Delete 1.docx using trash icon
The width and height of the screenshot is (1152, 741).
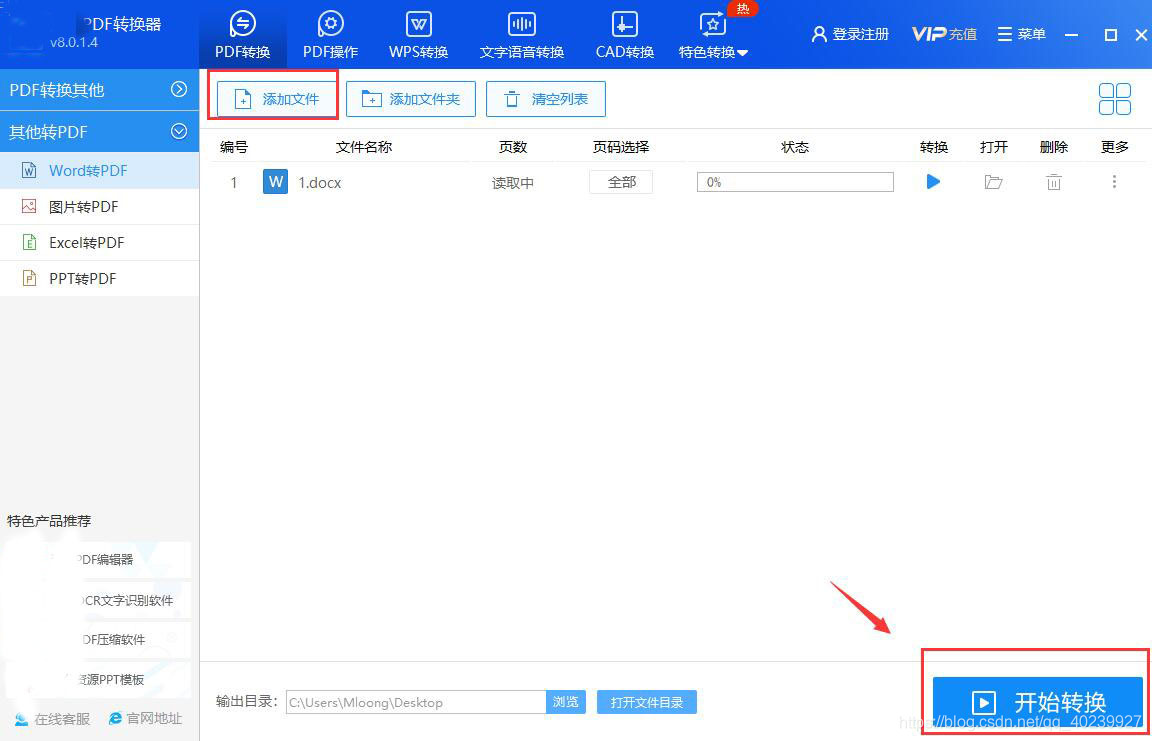point(1054,181)
